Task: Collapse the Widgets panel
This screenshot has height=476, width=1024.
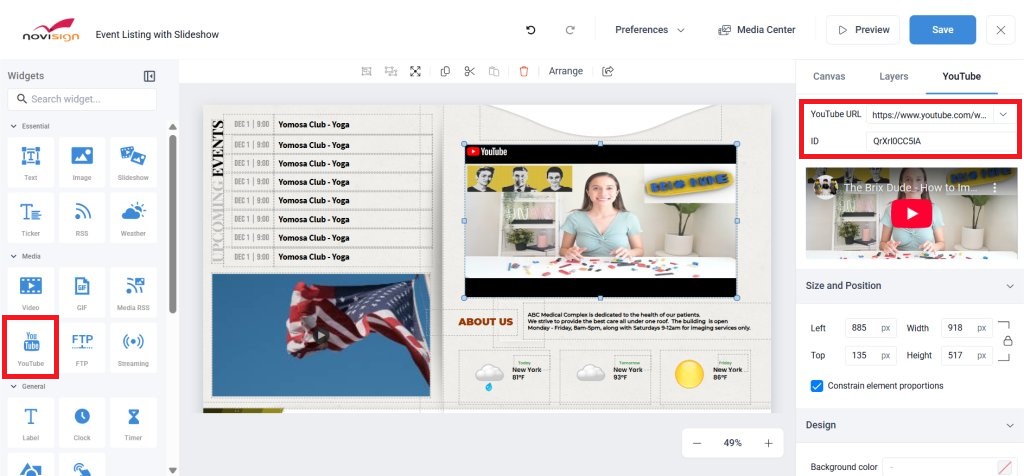Action: (150, 76)
